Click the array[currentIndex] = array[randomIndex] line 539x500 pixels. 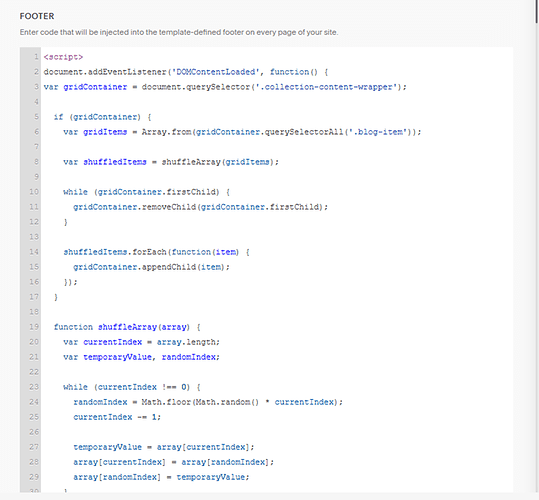(x=174, y=462)
